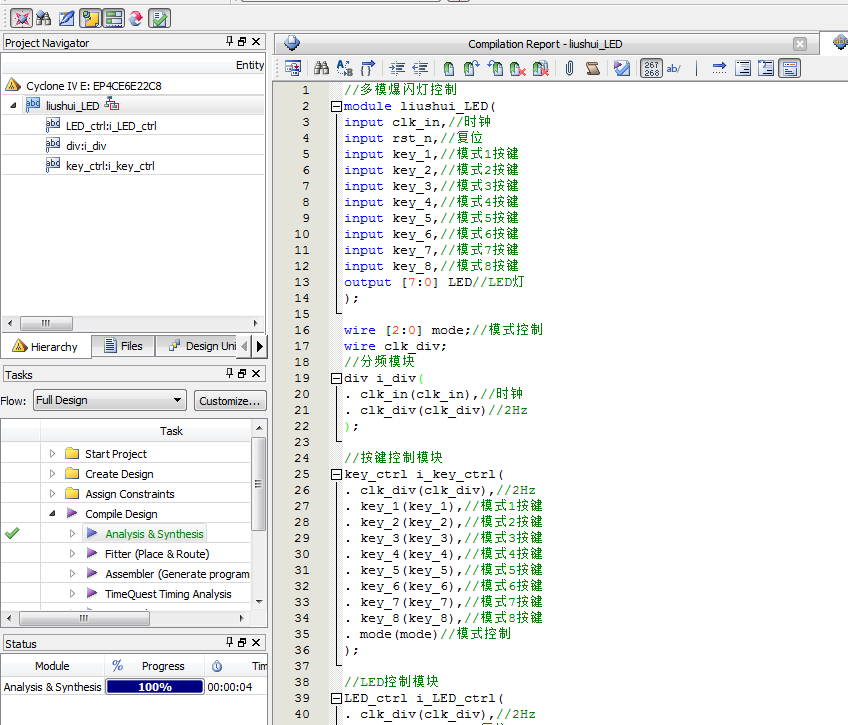Jump to the previous bookmark
This screenshot has height=725, width=848.
tap(495, 68)
